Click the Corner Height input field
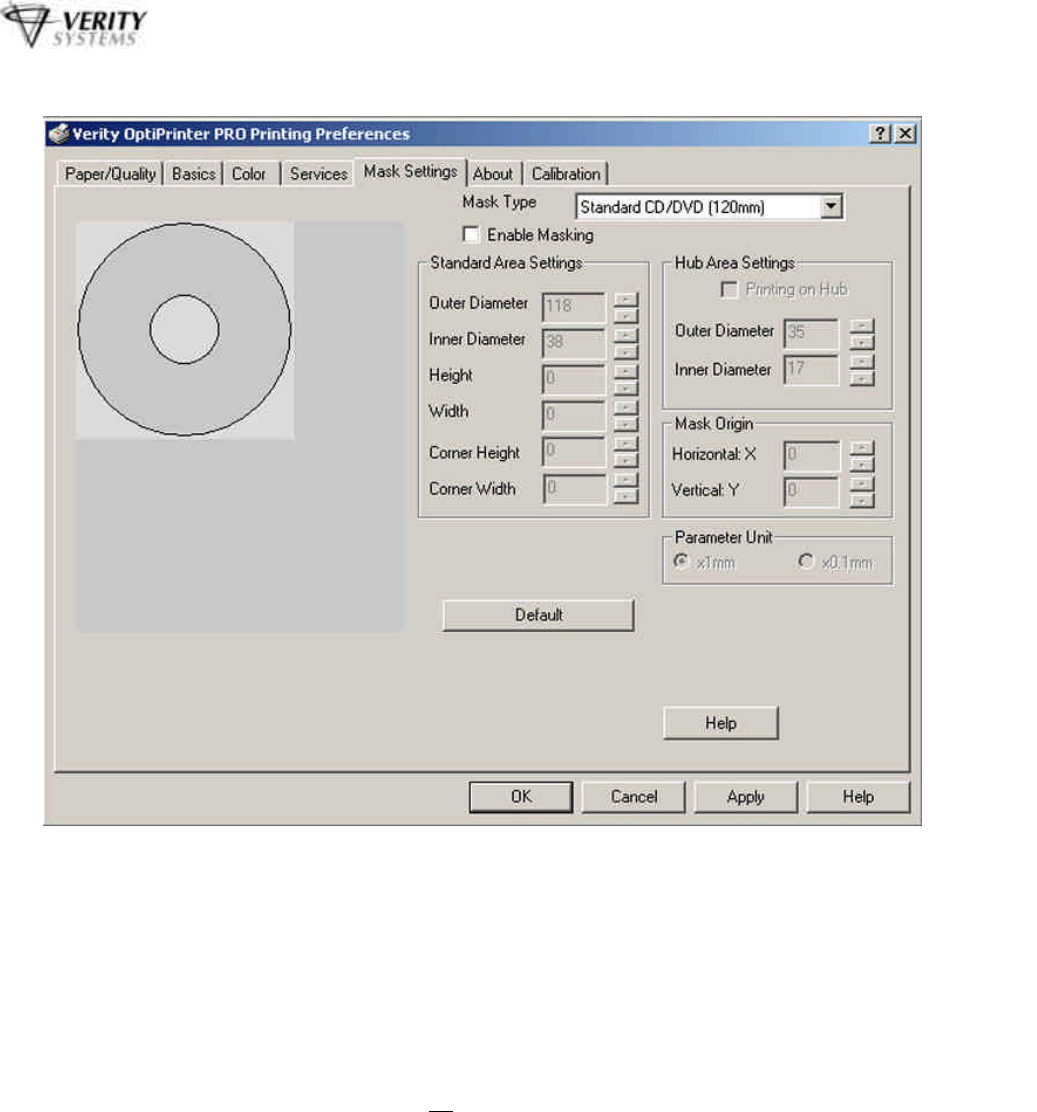The image size is (1037, 1112). tap(574, 452)
